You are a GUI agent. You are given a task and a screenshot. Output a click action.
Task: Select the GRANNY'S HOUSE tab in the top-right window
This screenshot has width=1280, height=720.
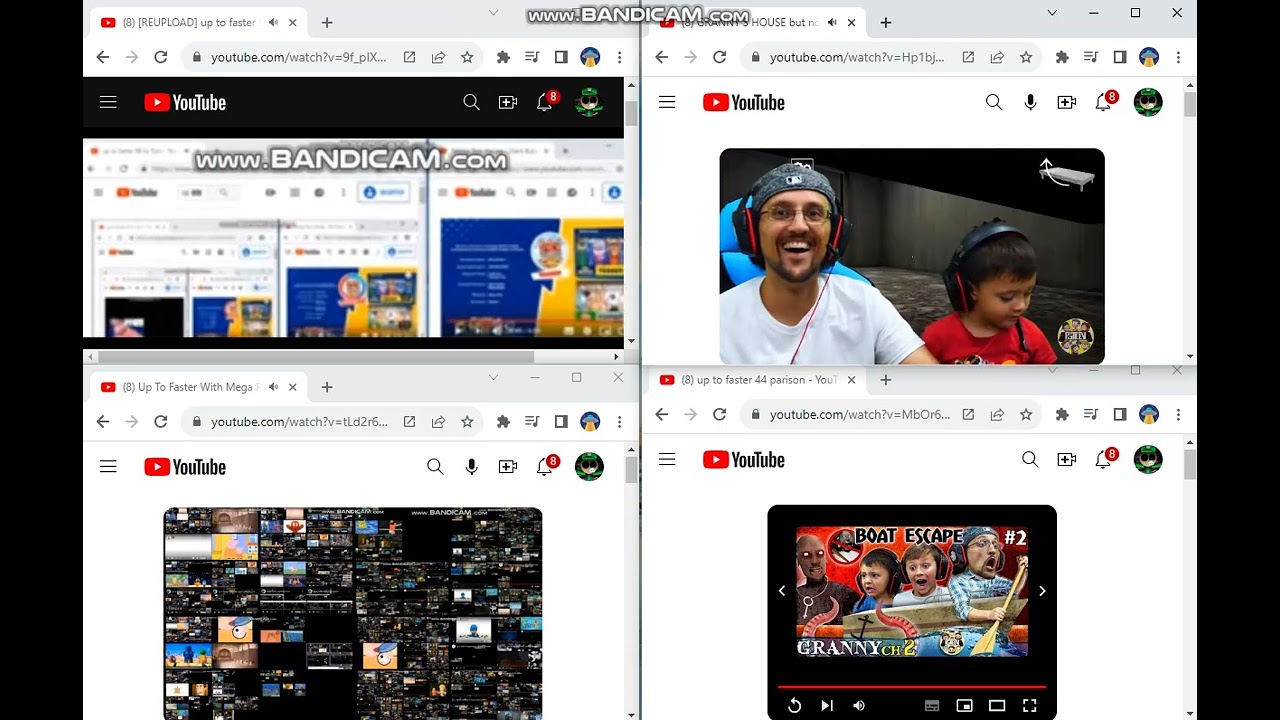click(x=755, y=22)
